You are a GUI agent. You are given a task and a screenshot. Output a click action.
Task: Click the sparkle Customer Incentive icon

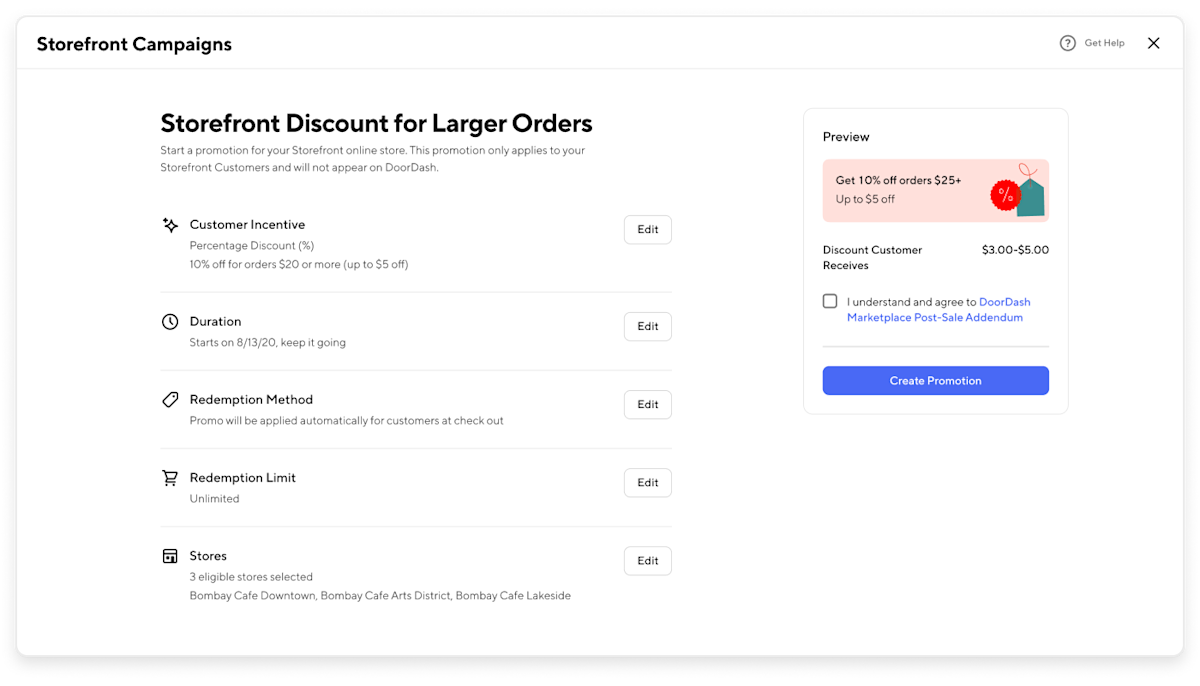tap(170, 224)
